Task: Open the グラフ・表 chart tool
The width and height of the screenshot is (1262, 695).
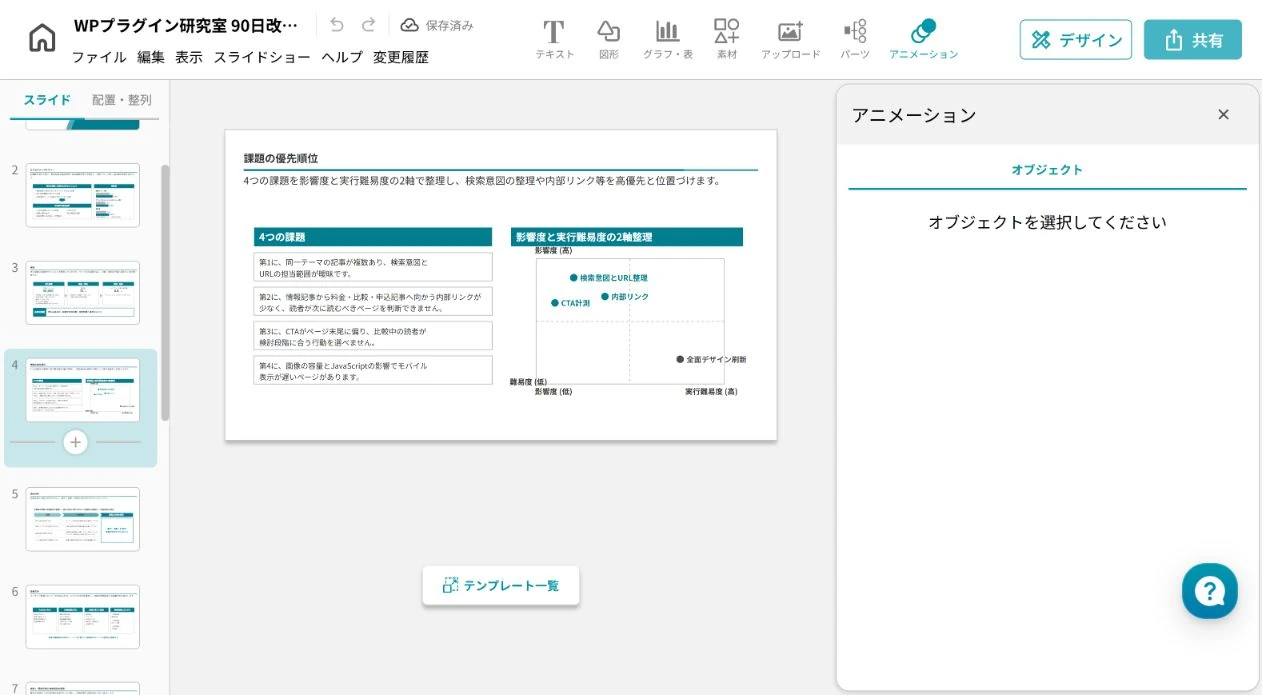Action: 668,39
